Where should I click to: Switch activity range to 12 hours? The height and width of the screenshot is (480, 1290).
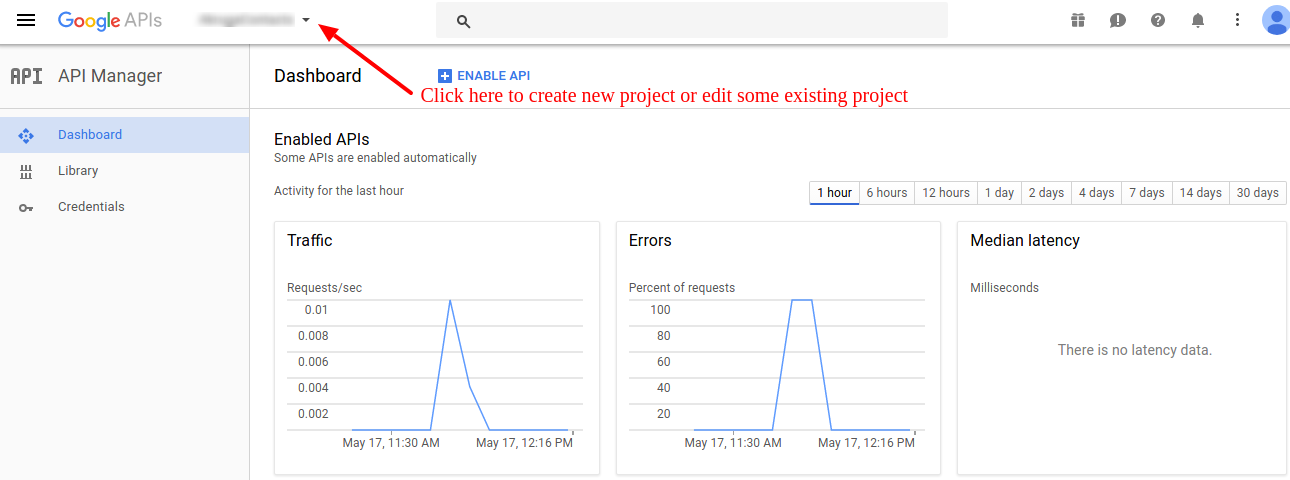point(945,193)
